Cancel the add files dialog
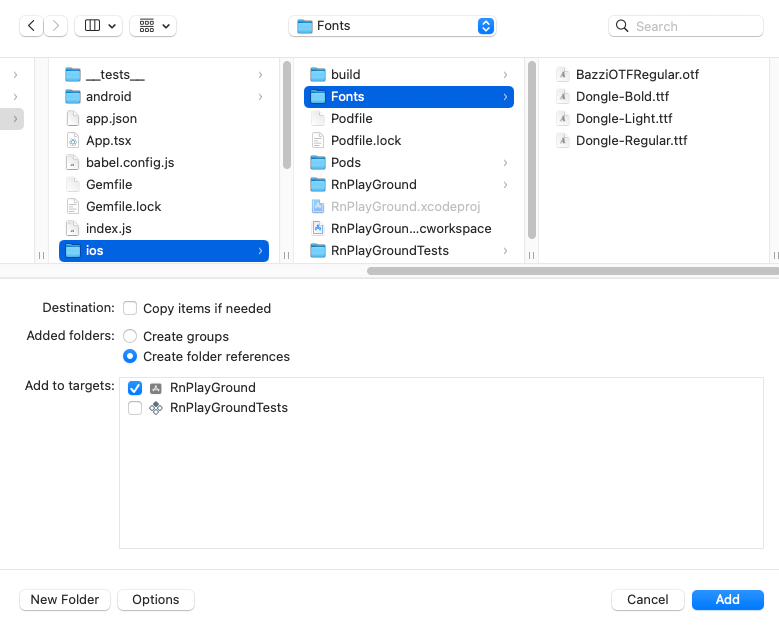Viewport: 779px width, 628px height. click(648, 600)
